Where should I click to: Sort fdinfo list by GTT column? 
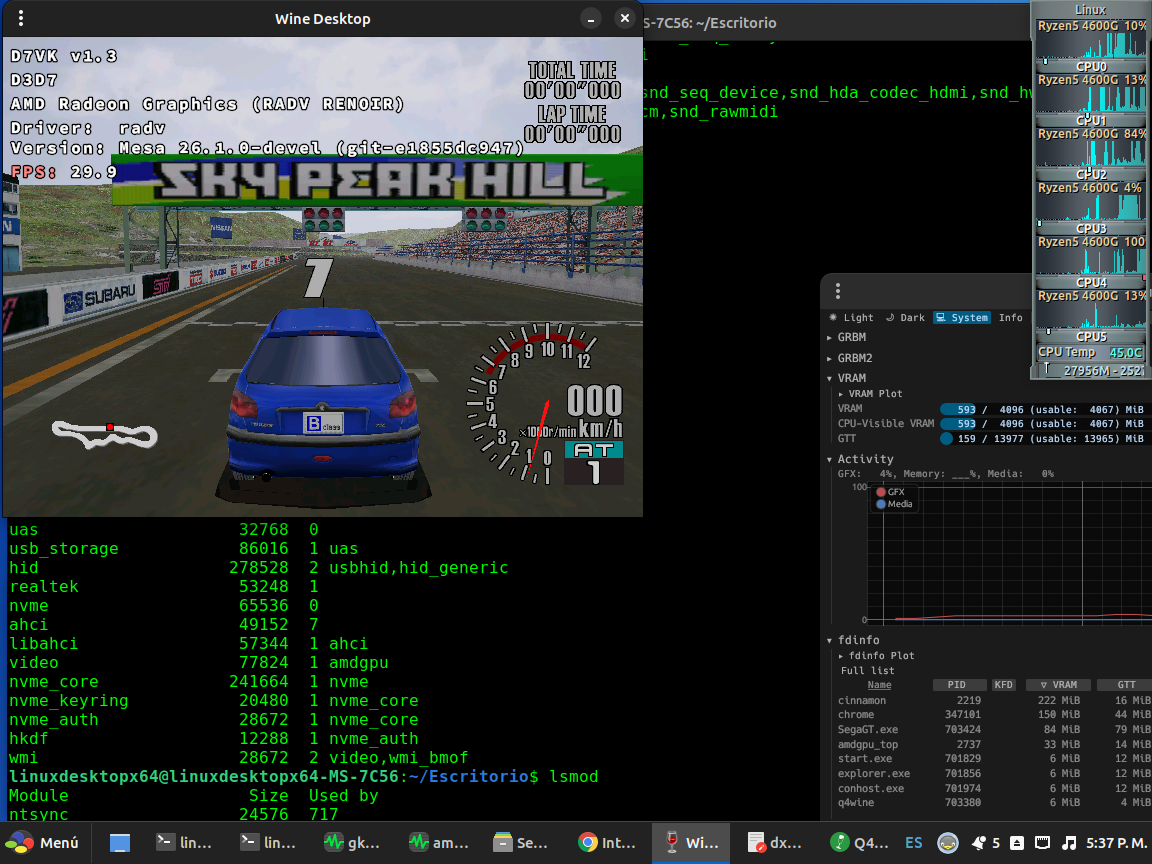[x=1126, y=685]
